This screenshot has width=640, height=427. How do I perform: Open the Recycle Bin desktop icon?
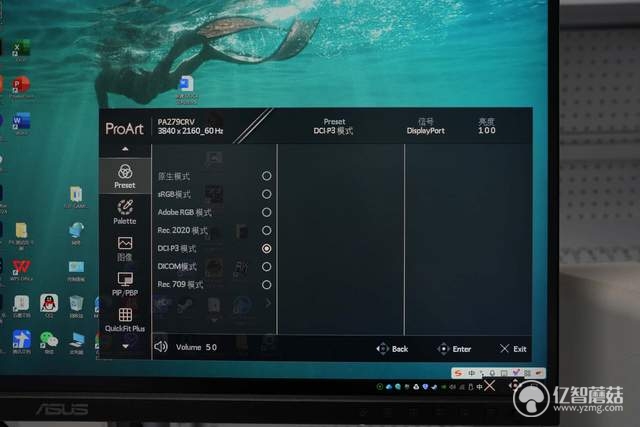click(x=76, y=306)
